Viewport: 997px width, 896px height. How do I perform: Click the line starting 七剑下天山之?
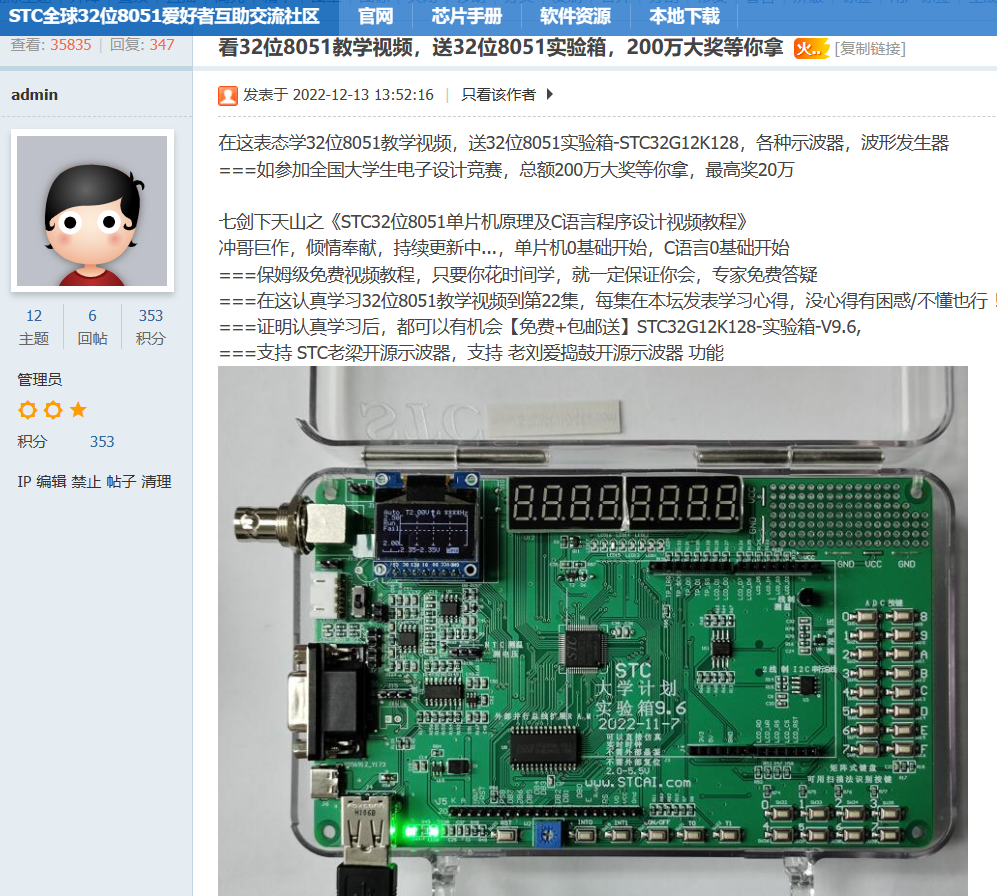(x=483, y=222)
